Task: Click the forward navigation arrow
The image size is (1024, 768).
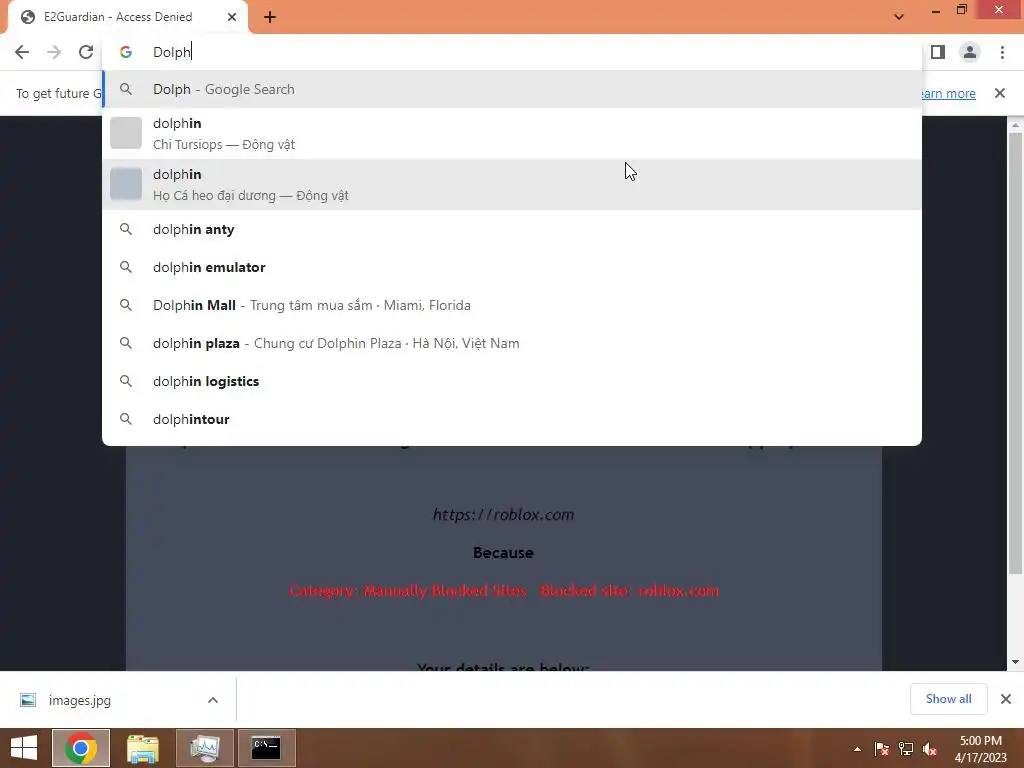Action: [54, 52]
